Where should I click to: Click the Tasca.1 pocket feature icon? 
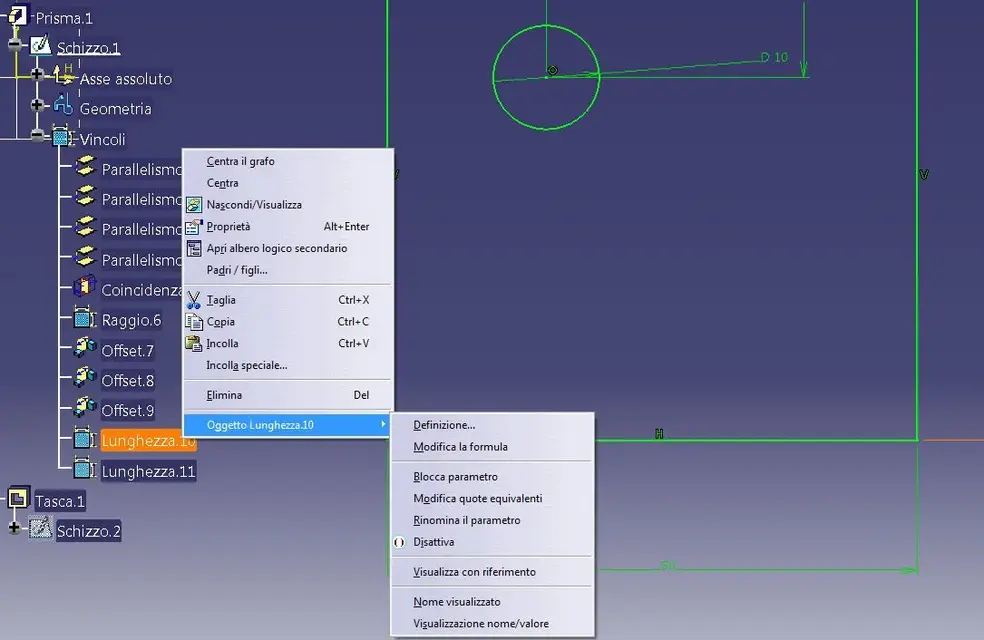pyautogui.click(x=19, y=498)
